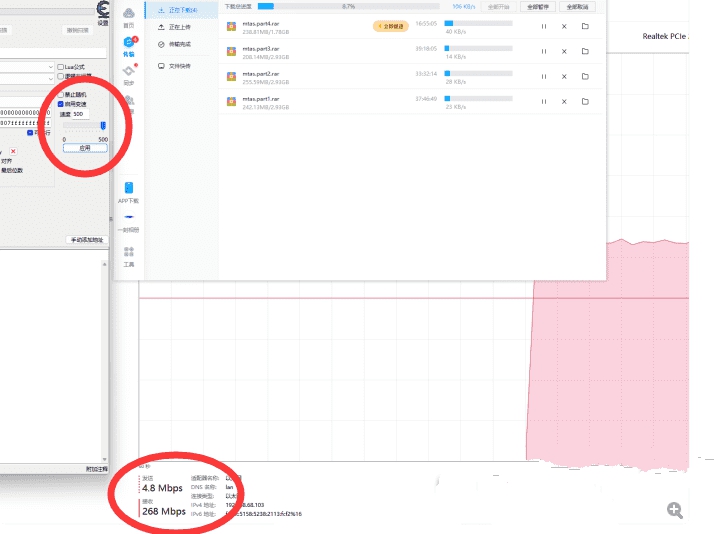The width and height of the screenshot is (724, 534).
Task: Expand the second dropdown below Lua公式 row
Action: tap(50, 76)
